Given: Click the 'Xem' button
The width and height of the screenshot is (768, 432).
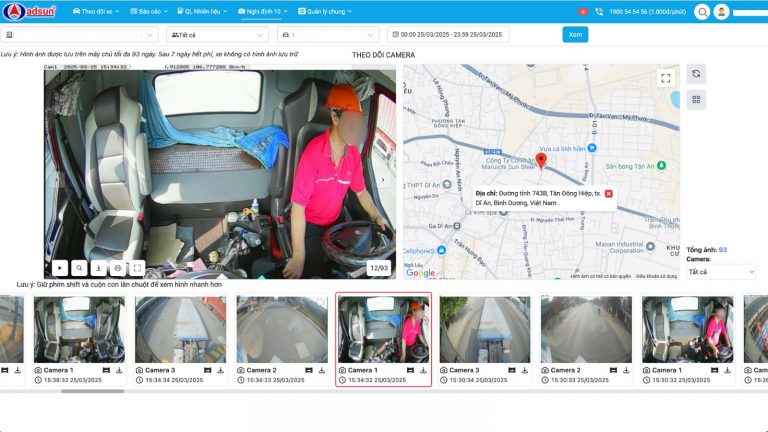Looking at the screenshot, I should (575, 34).
